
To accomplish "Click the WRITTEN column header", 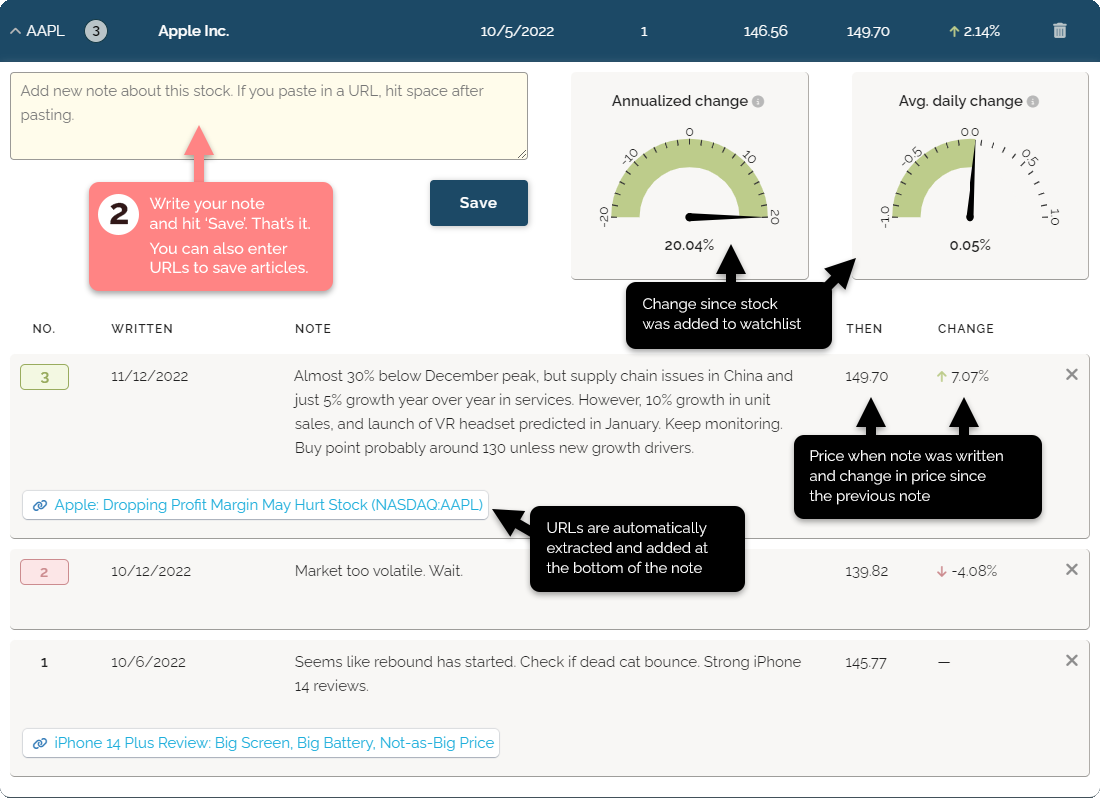I will tap(142, 329).
